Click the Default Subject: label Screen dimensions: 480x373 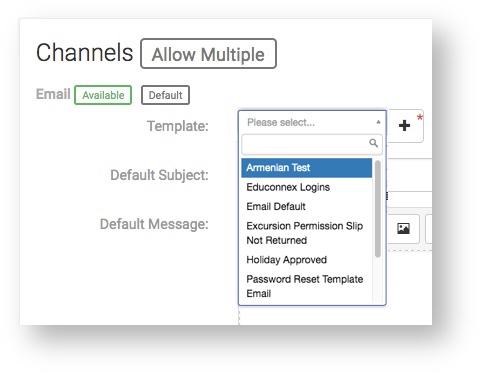point(159,175)
